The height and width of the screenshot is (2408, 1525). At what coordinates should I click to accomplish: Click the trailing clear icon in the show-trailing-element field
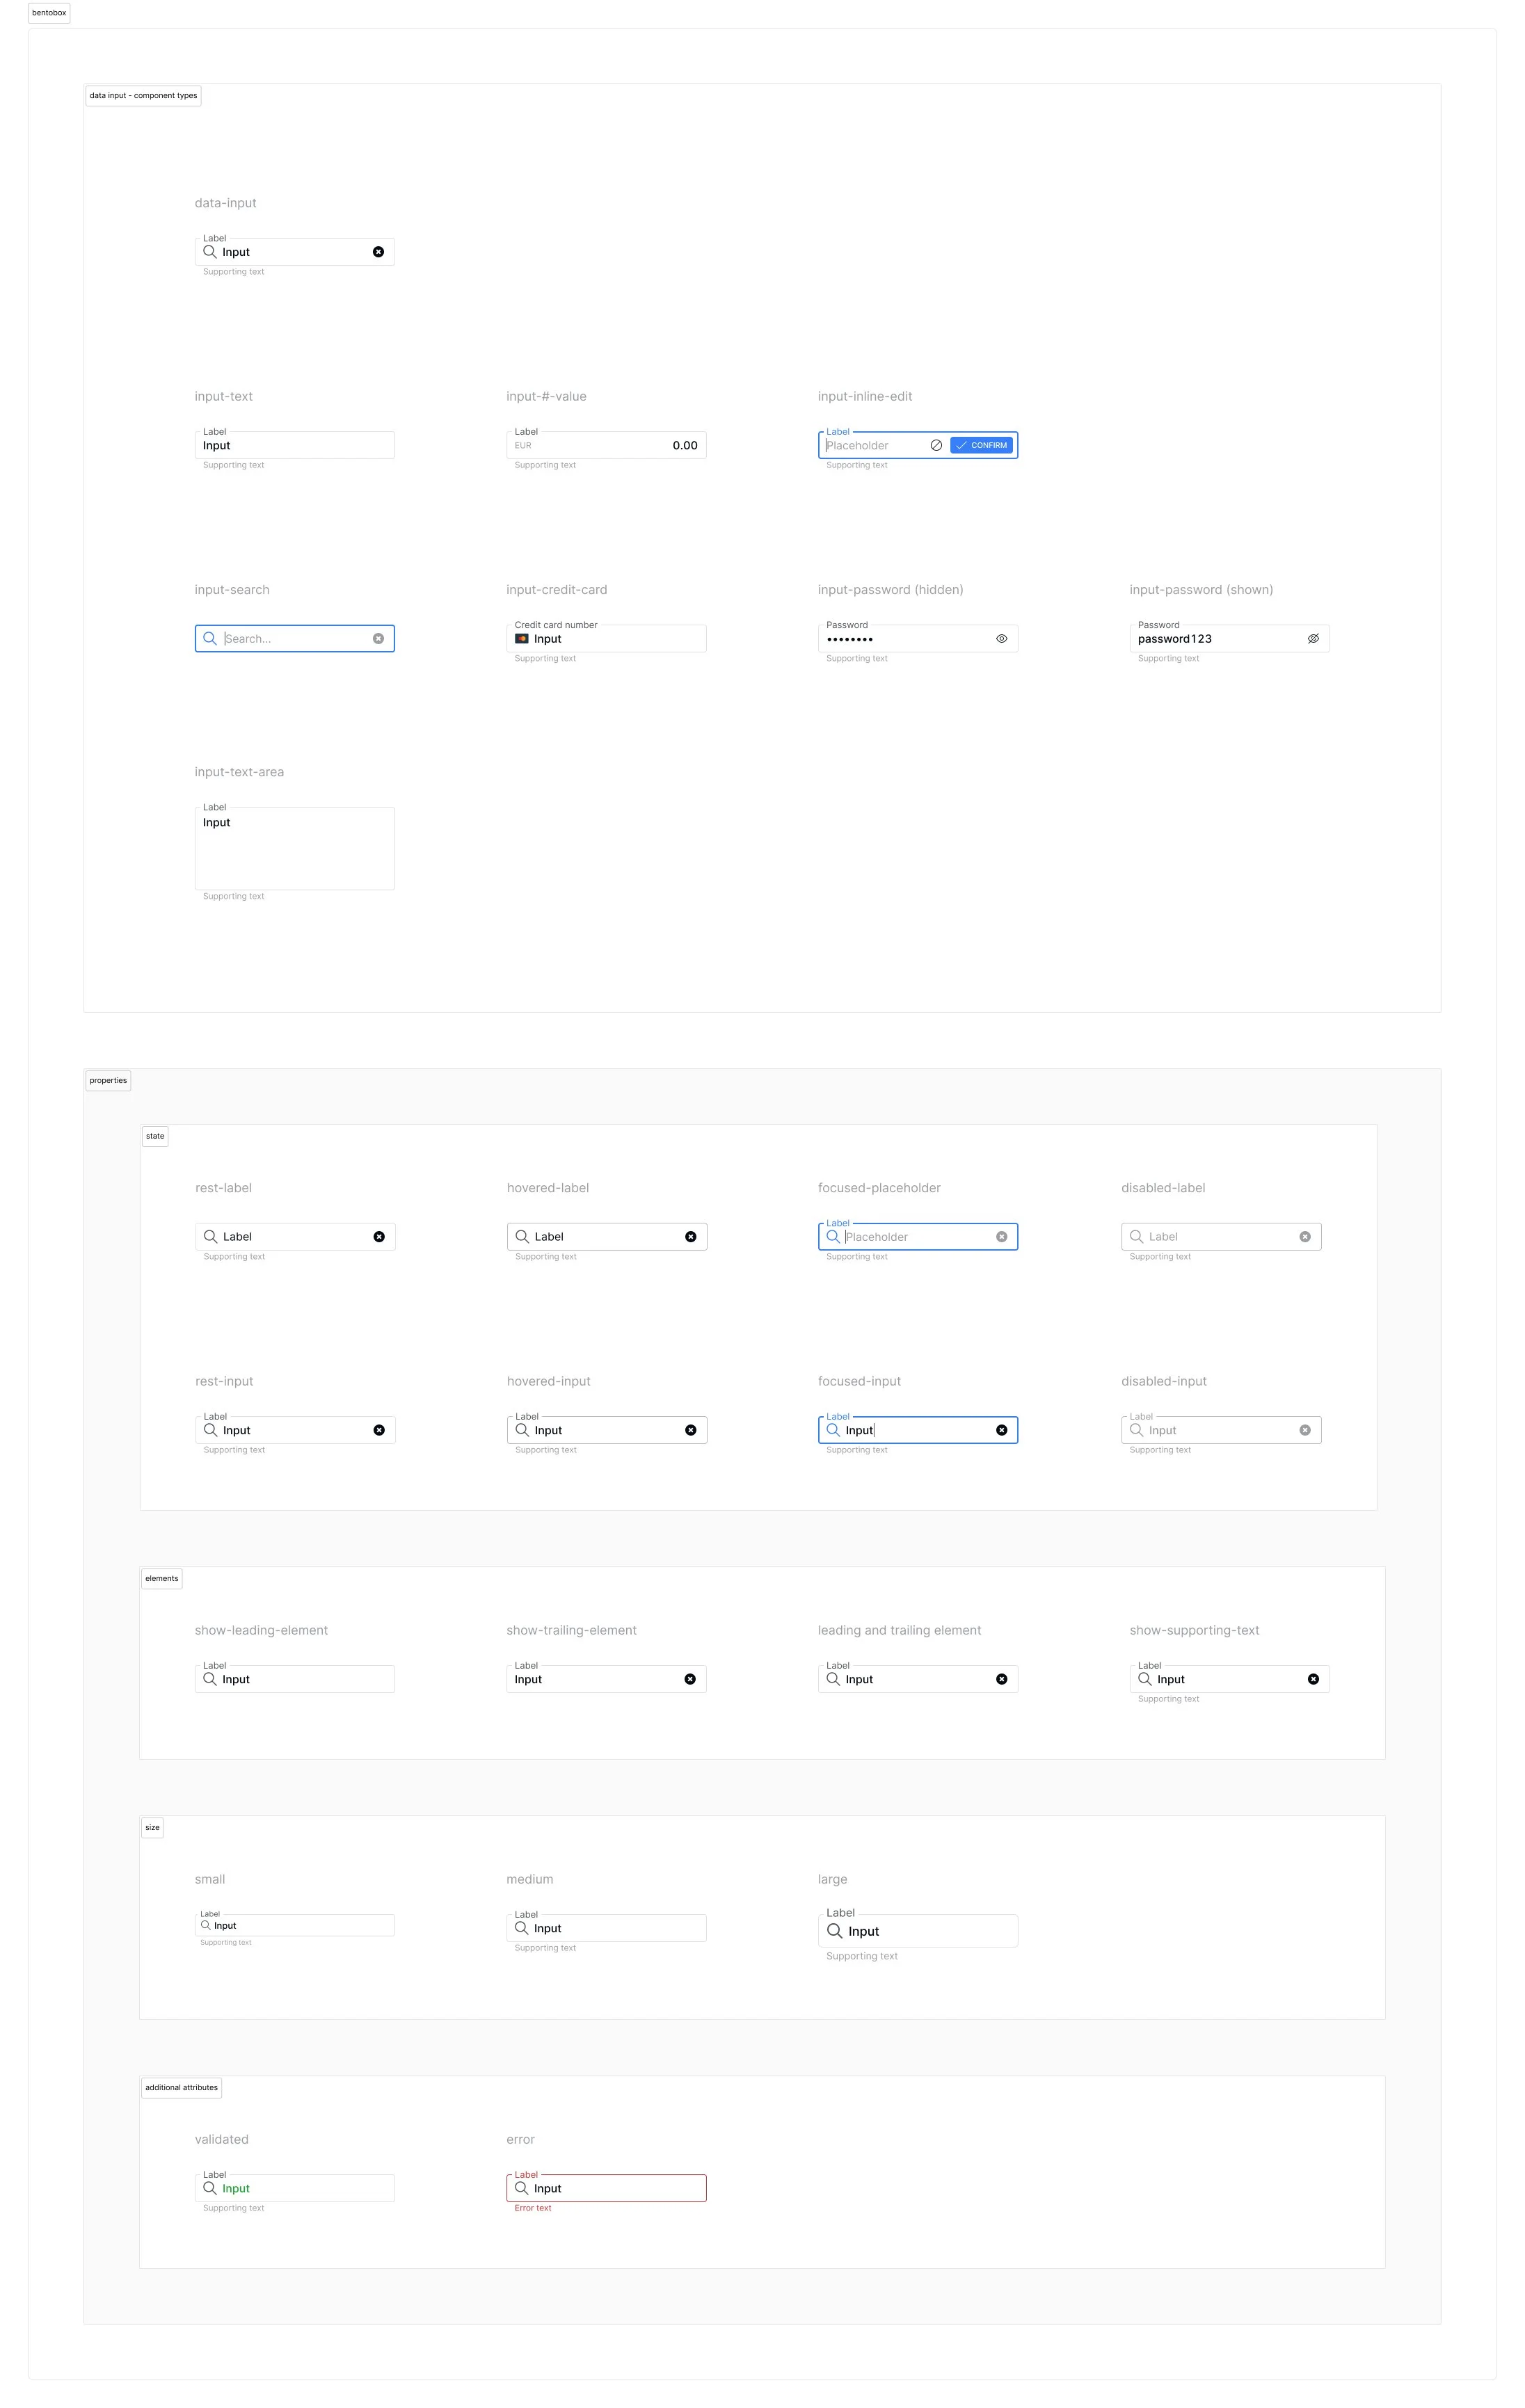[x=690, y=1680]
